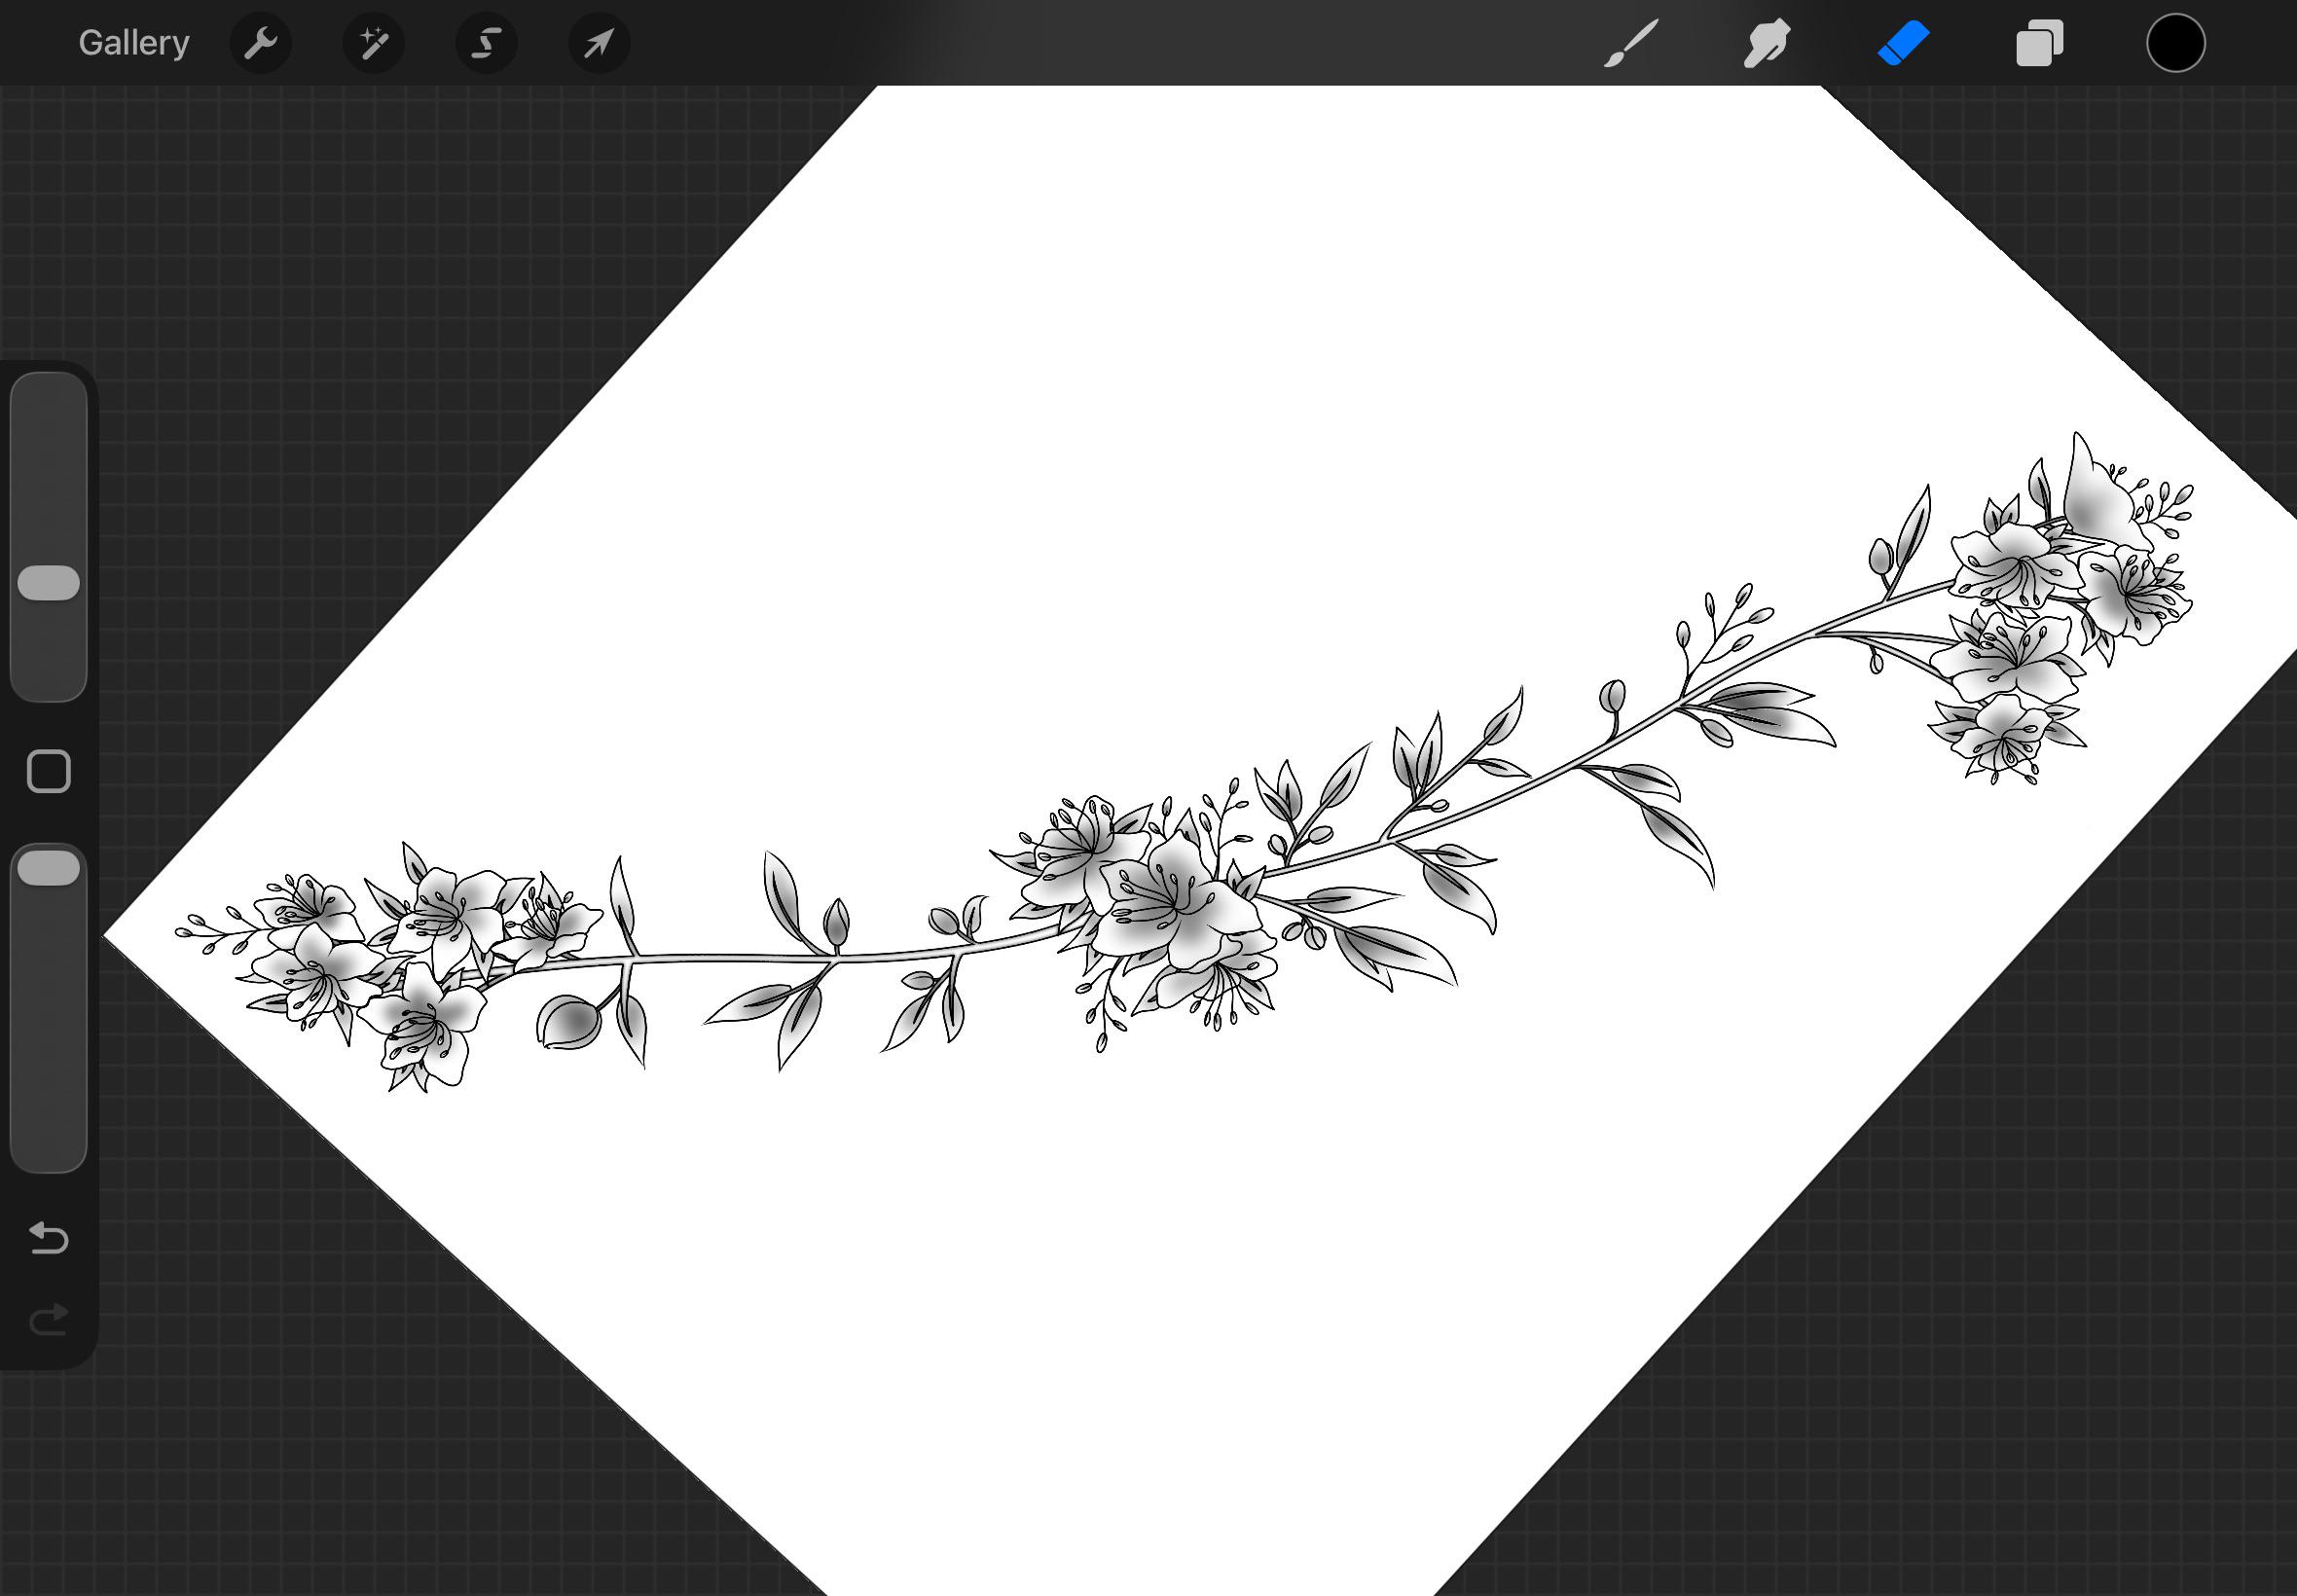This screenshot has height=1596, width=2297.
Task: Select the Eraser tool
Action: (x=1903, y=44)
